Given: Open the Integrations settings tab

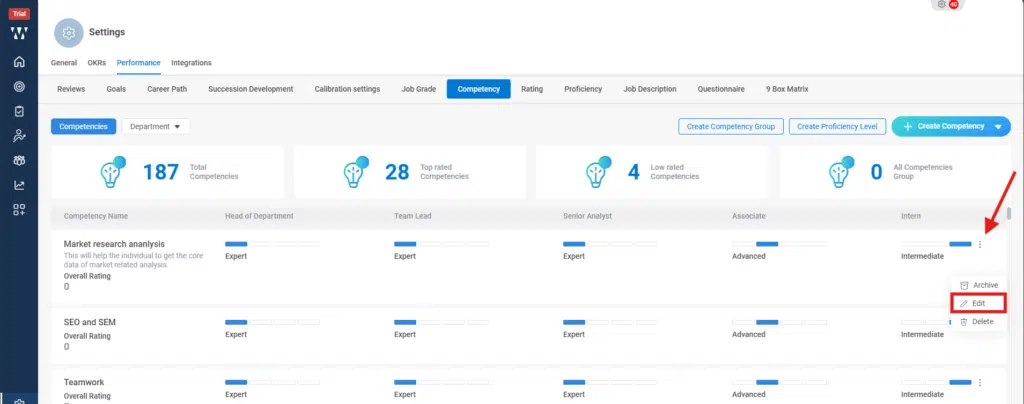Looking at the screenshot, I should coord(191,63).
